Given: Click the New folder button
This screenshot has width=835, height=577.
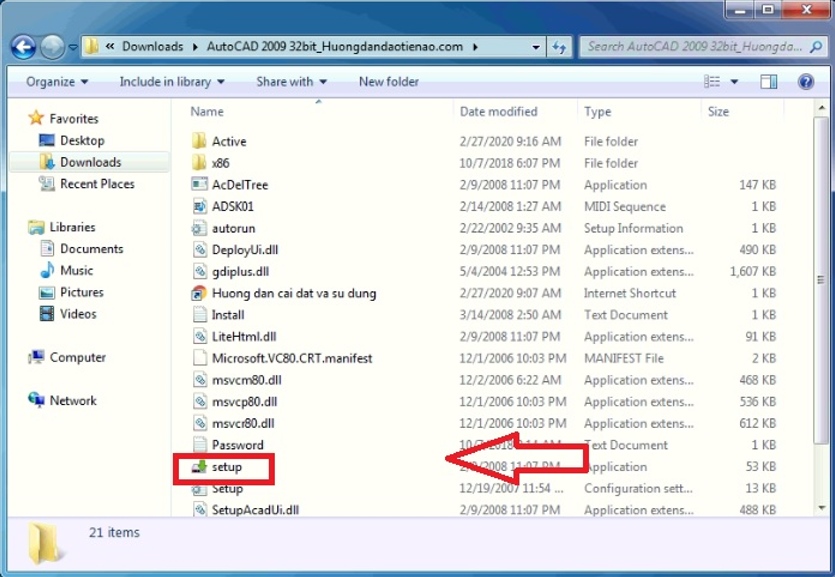Looking at the screenshot, I should 388,82.
